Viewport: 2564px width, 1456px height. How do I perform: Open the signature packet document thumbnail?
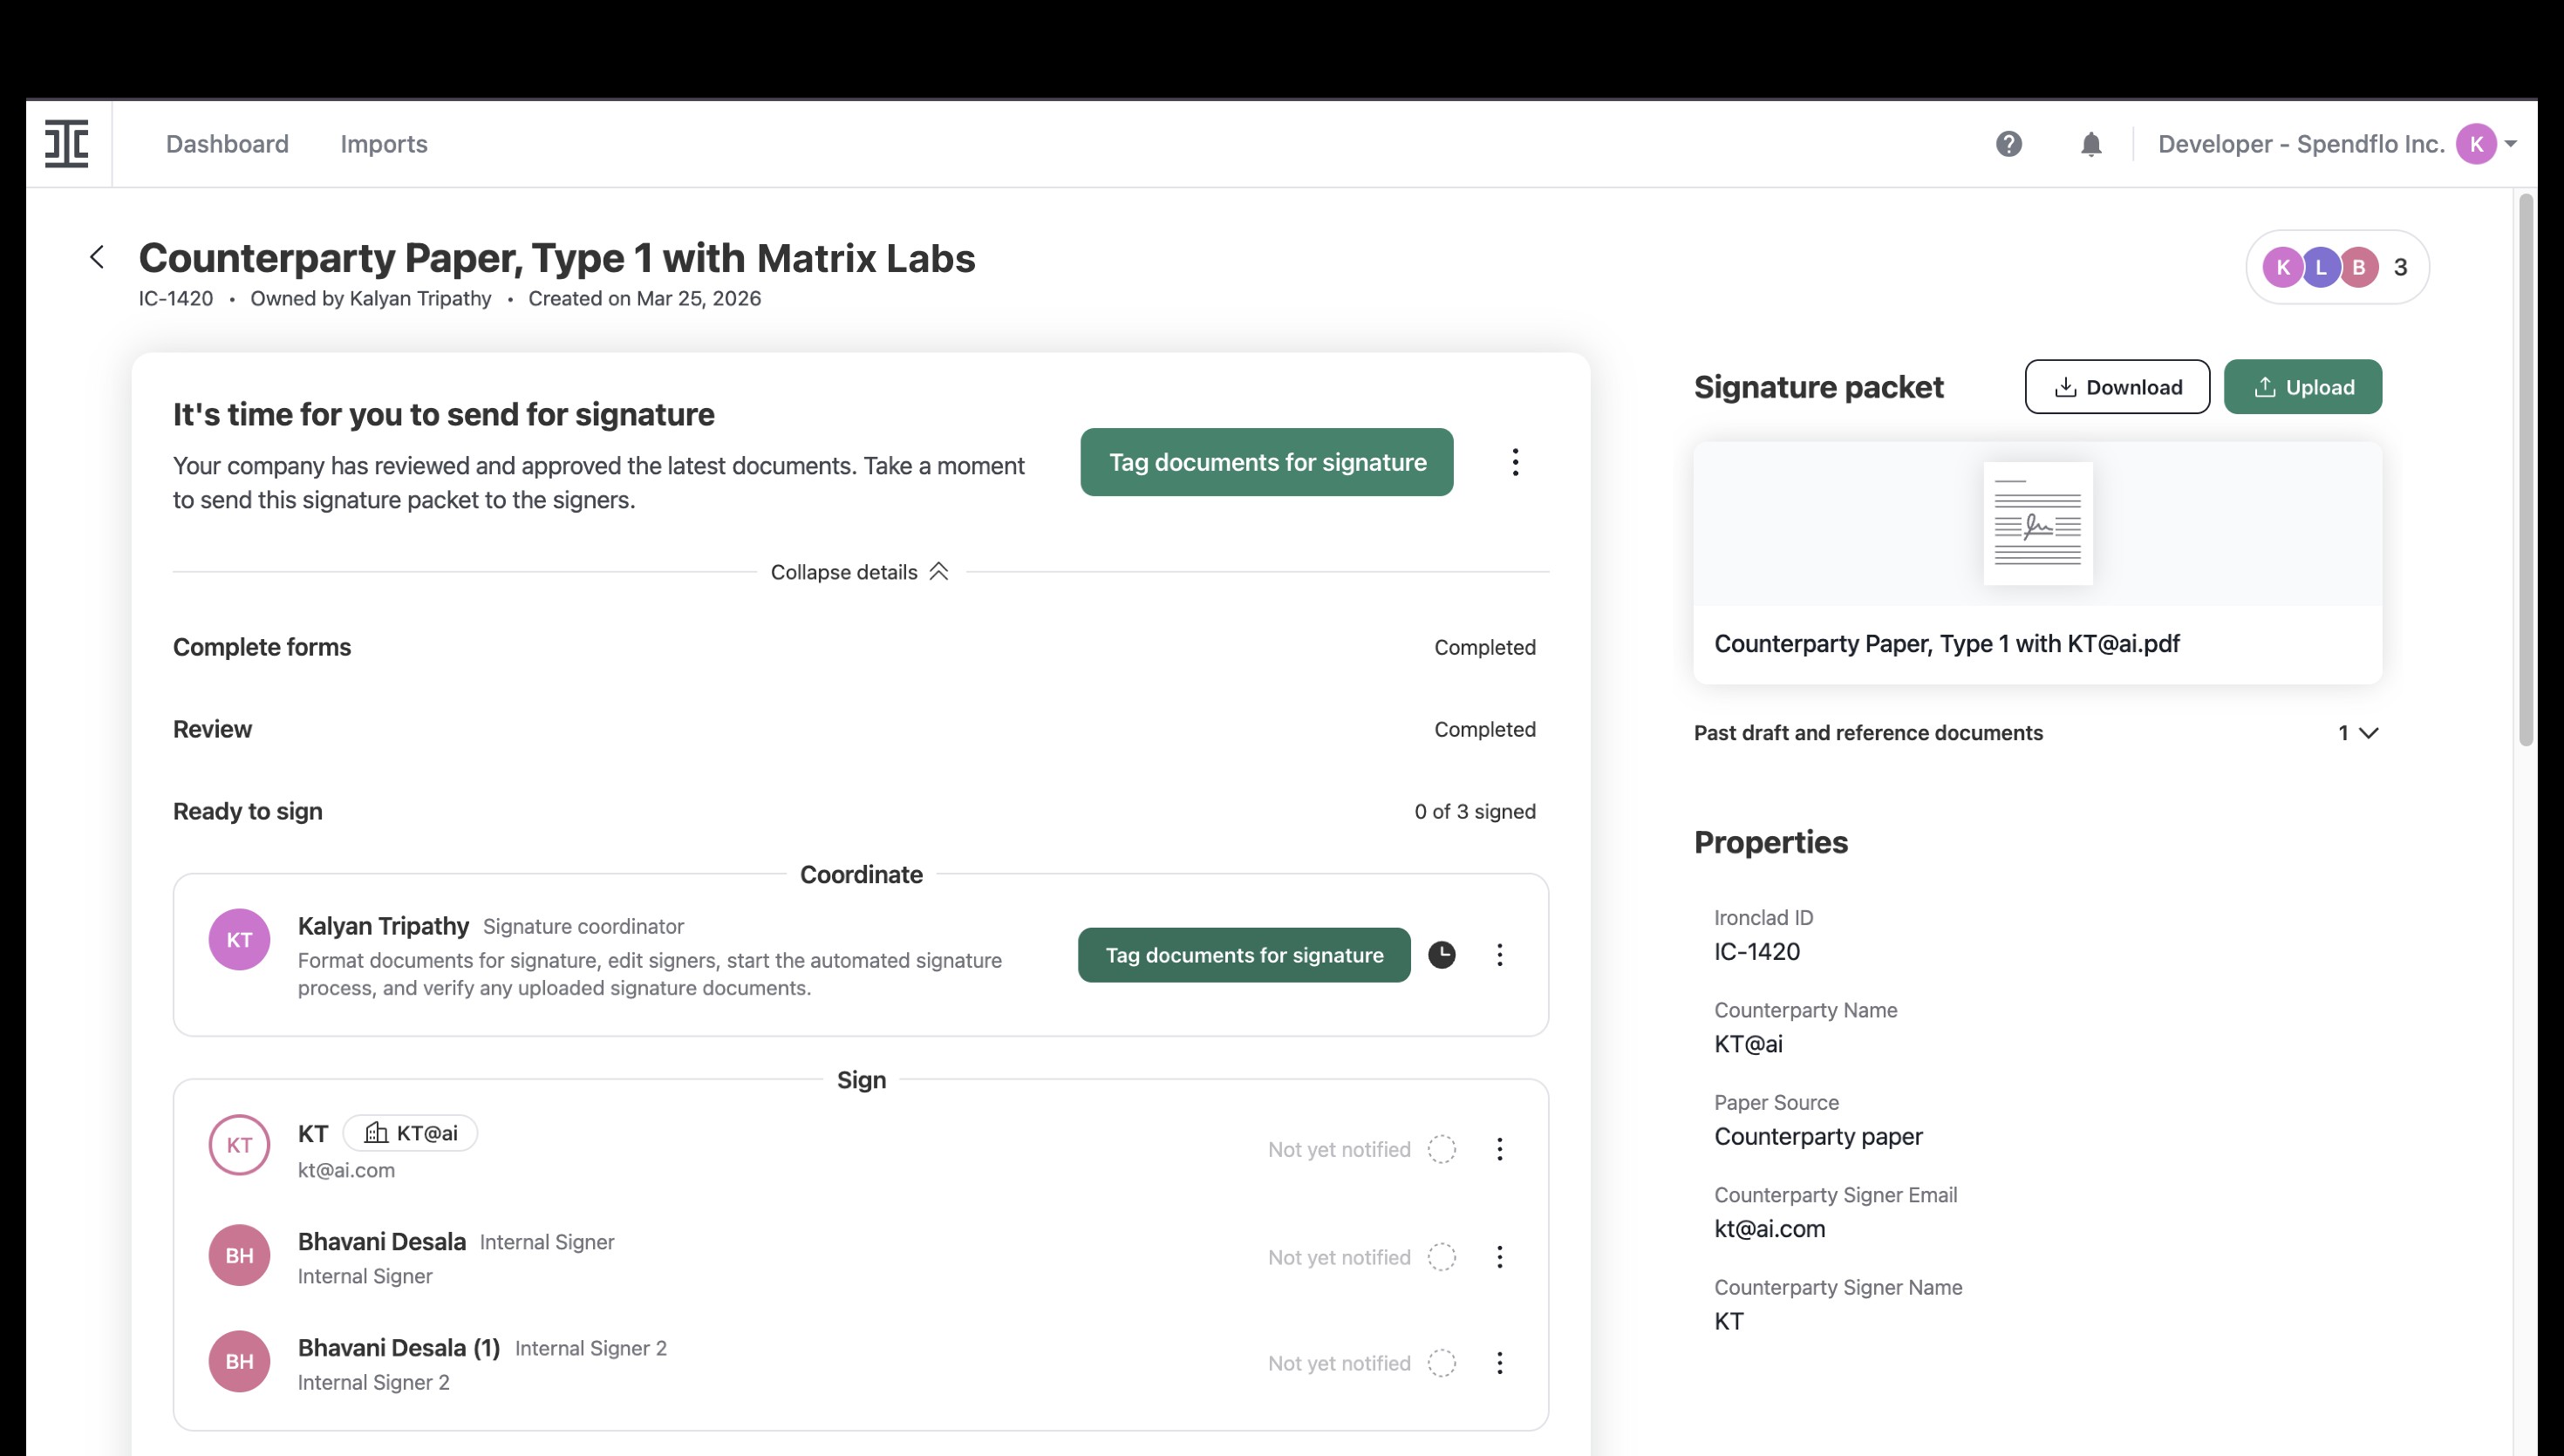tap(2037, 523)
